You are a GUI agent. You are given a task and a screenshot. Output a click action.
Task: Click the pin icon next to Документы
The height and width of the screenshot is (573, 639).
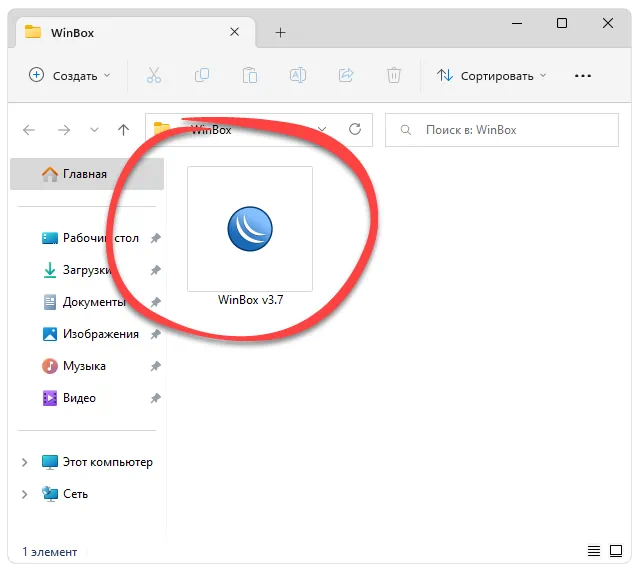[x=155, y=302]
